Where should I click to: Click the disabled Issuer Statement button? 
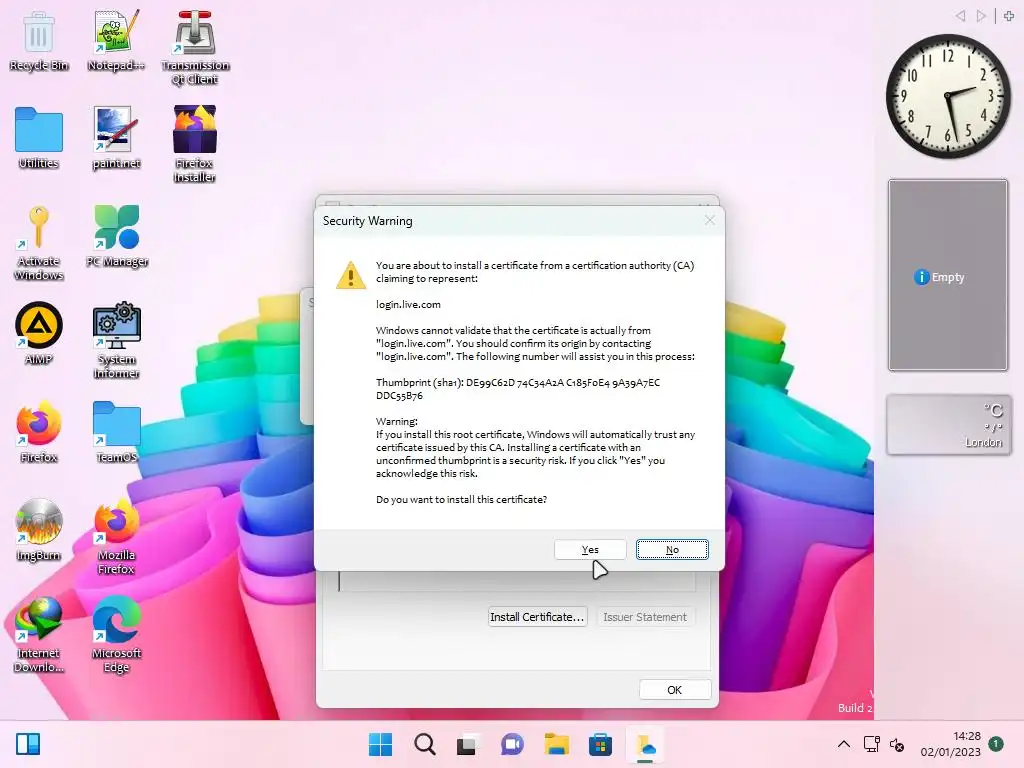coord(645,617)
